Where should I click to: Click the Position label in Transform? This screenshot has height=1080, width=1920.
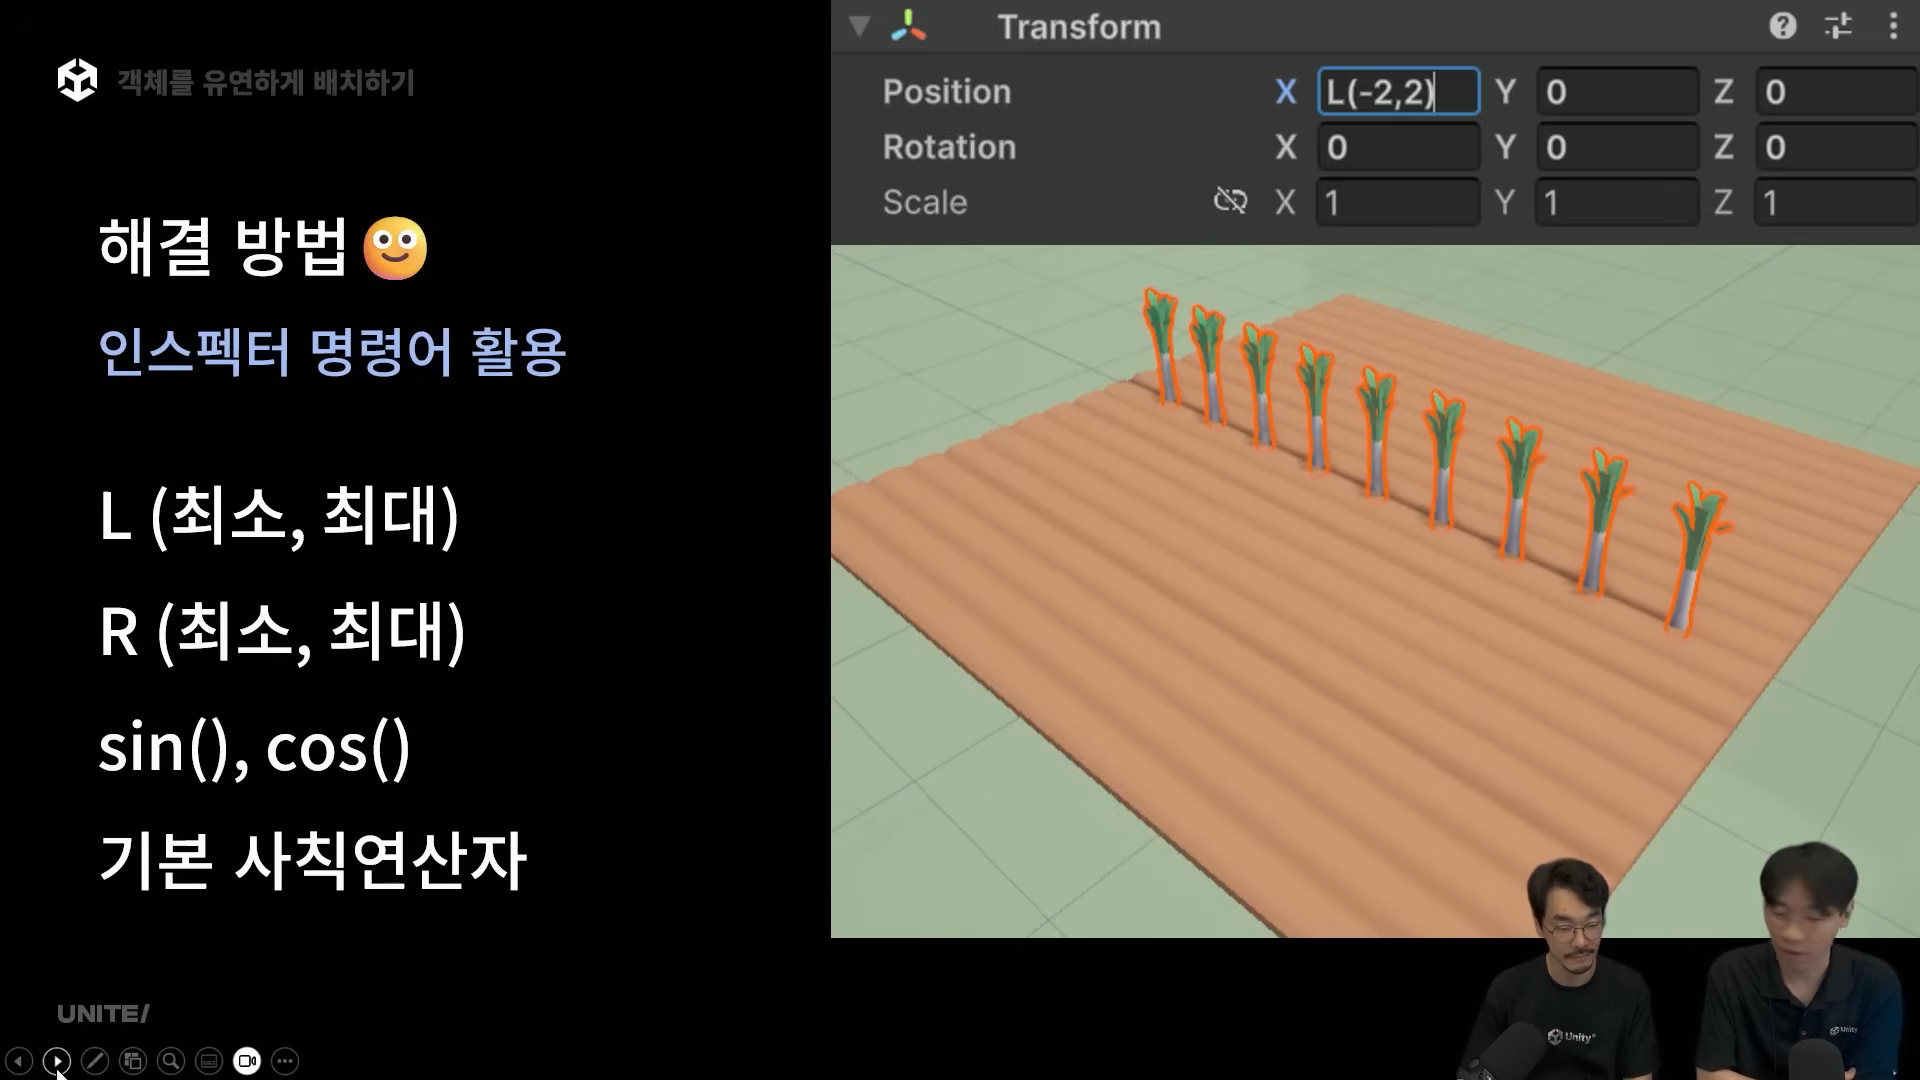946,92
